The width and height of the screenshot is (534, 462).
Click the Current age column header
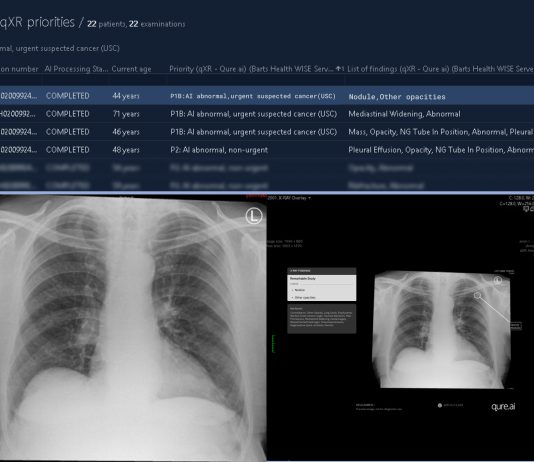pos(131,69)
